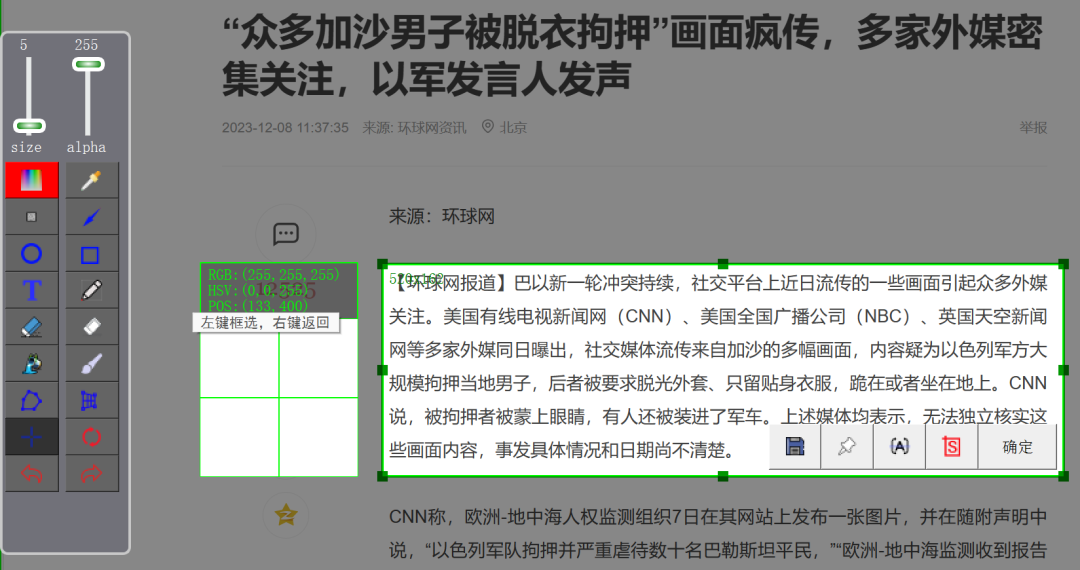Screen dimensions: 1080x570
Task: Click the location pin icon beside 北京
Action: 488,127
